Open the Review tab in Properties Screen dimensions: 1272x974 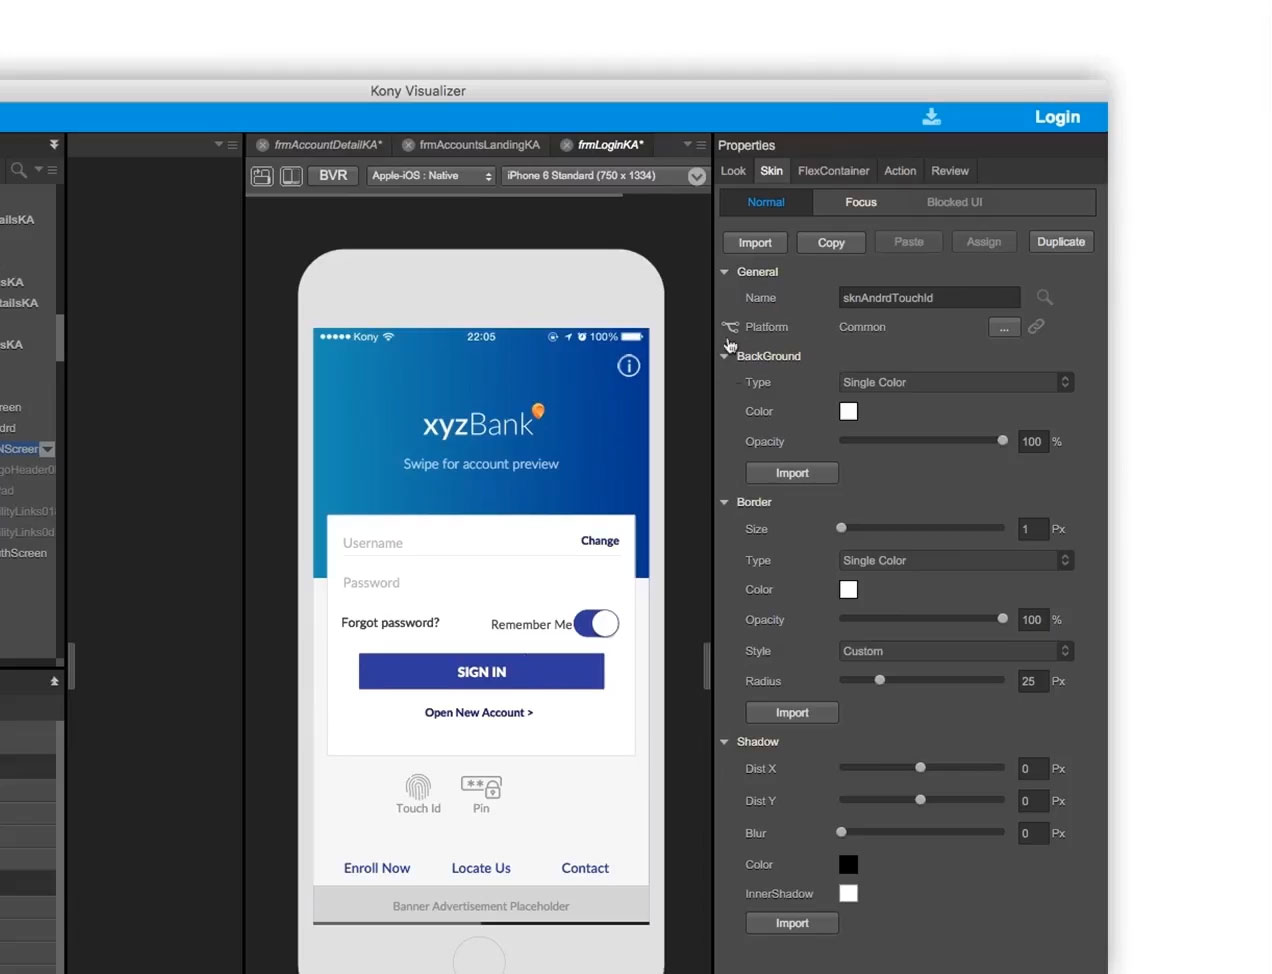tap(950, 171)
